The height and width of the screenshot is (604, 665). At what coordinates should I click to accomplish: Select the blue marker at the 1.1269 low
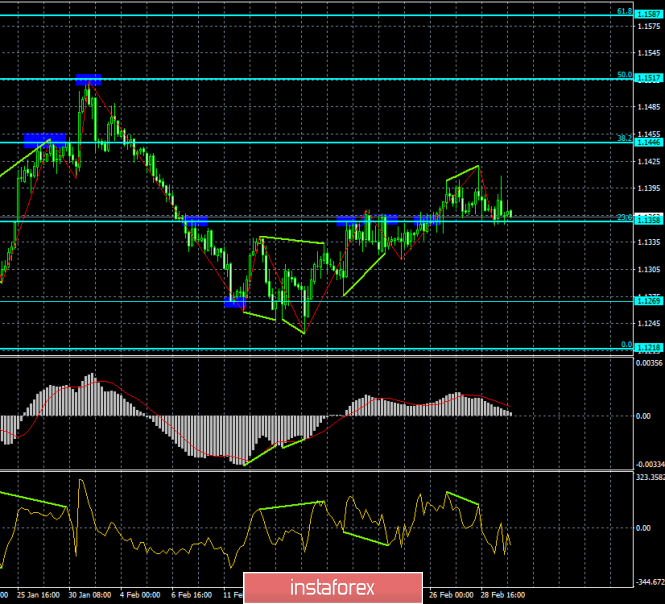235,302
